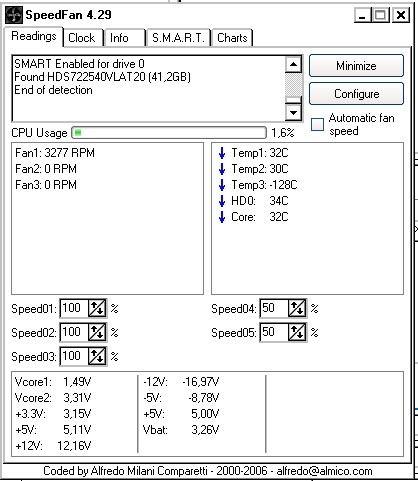Click the 1,6% CPU usage value
This screenshot has height=481, width=418.
pos(282,133)
